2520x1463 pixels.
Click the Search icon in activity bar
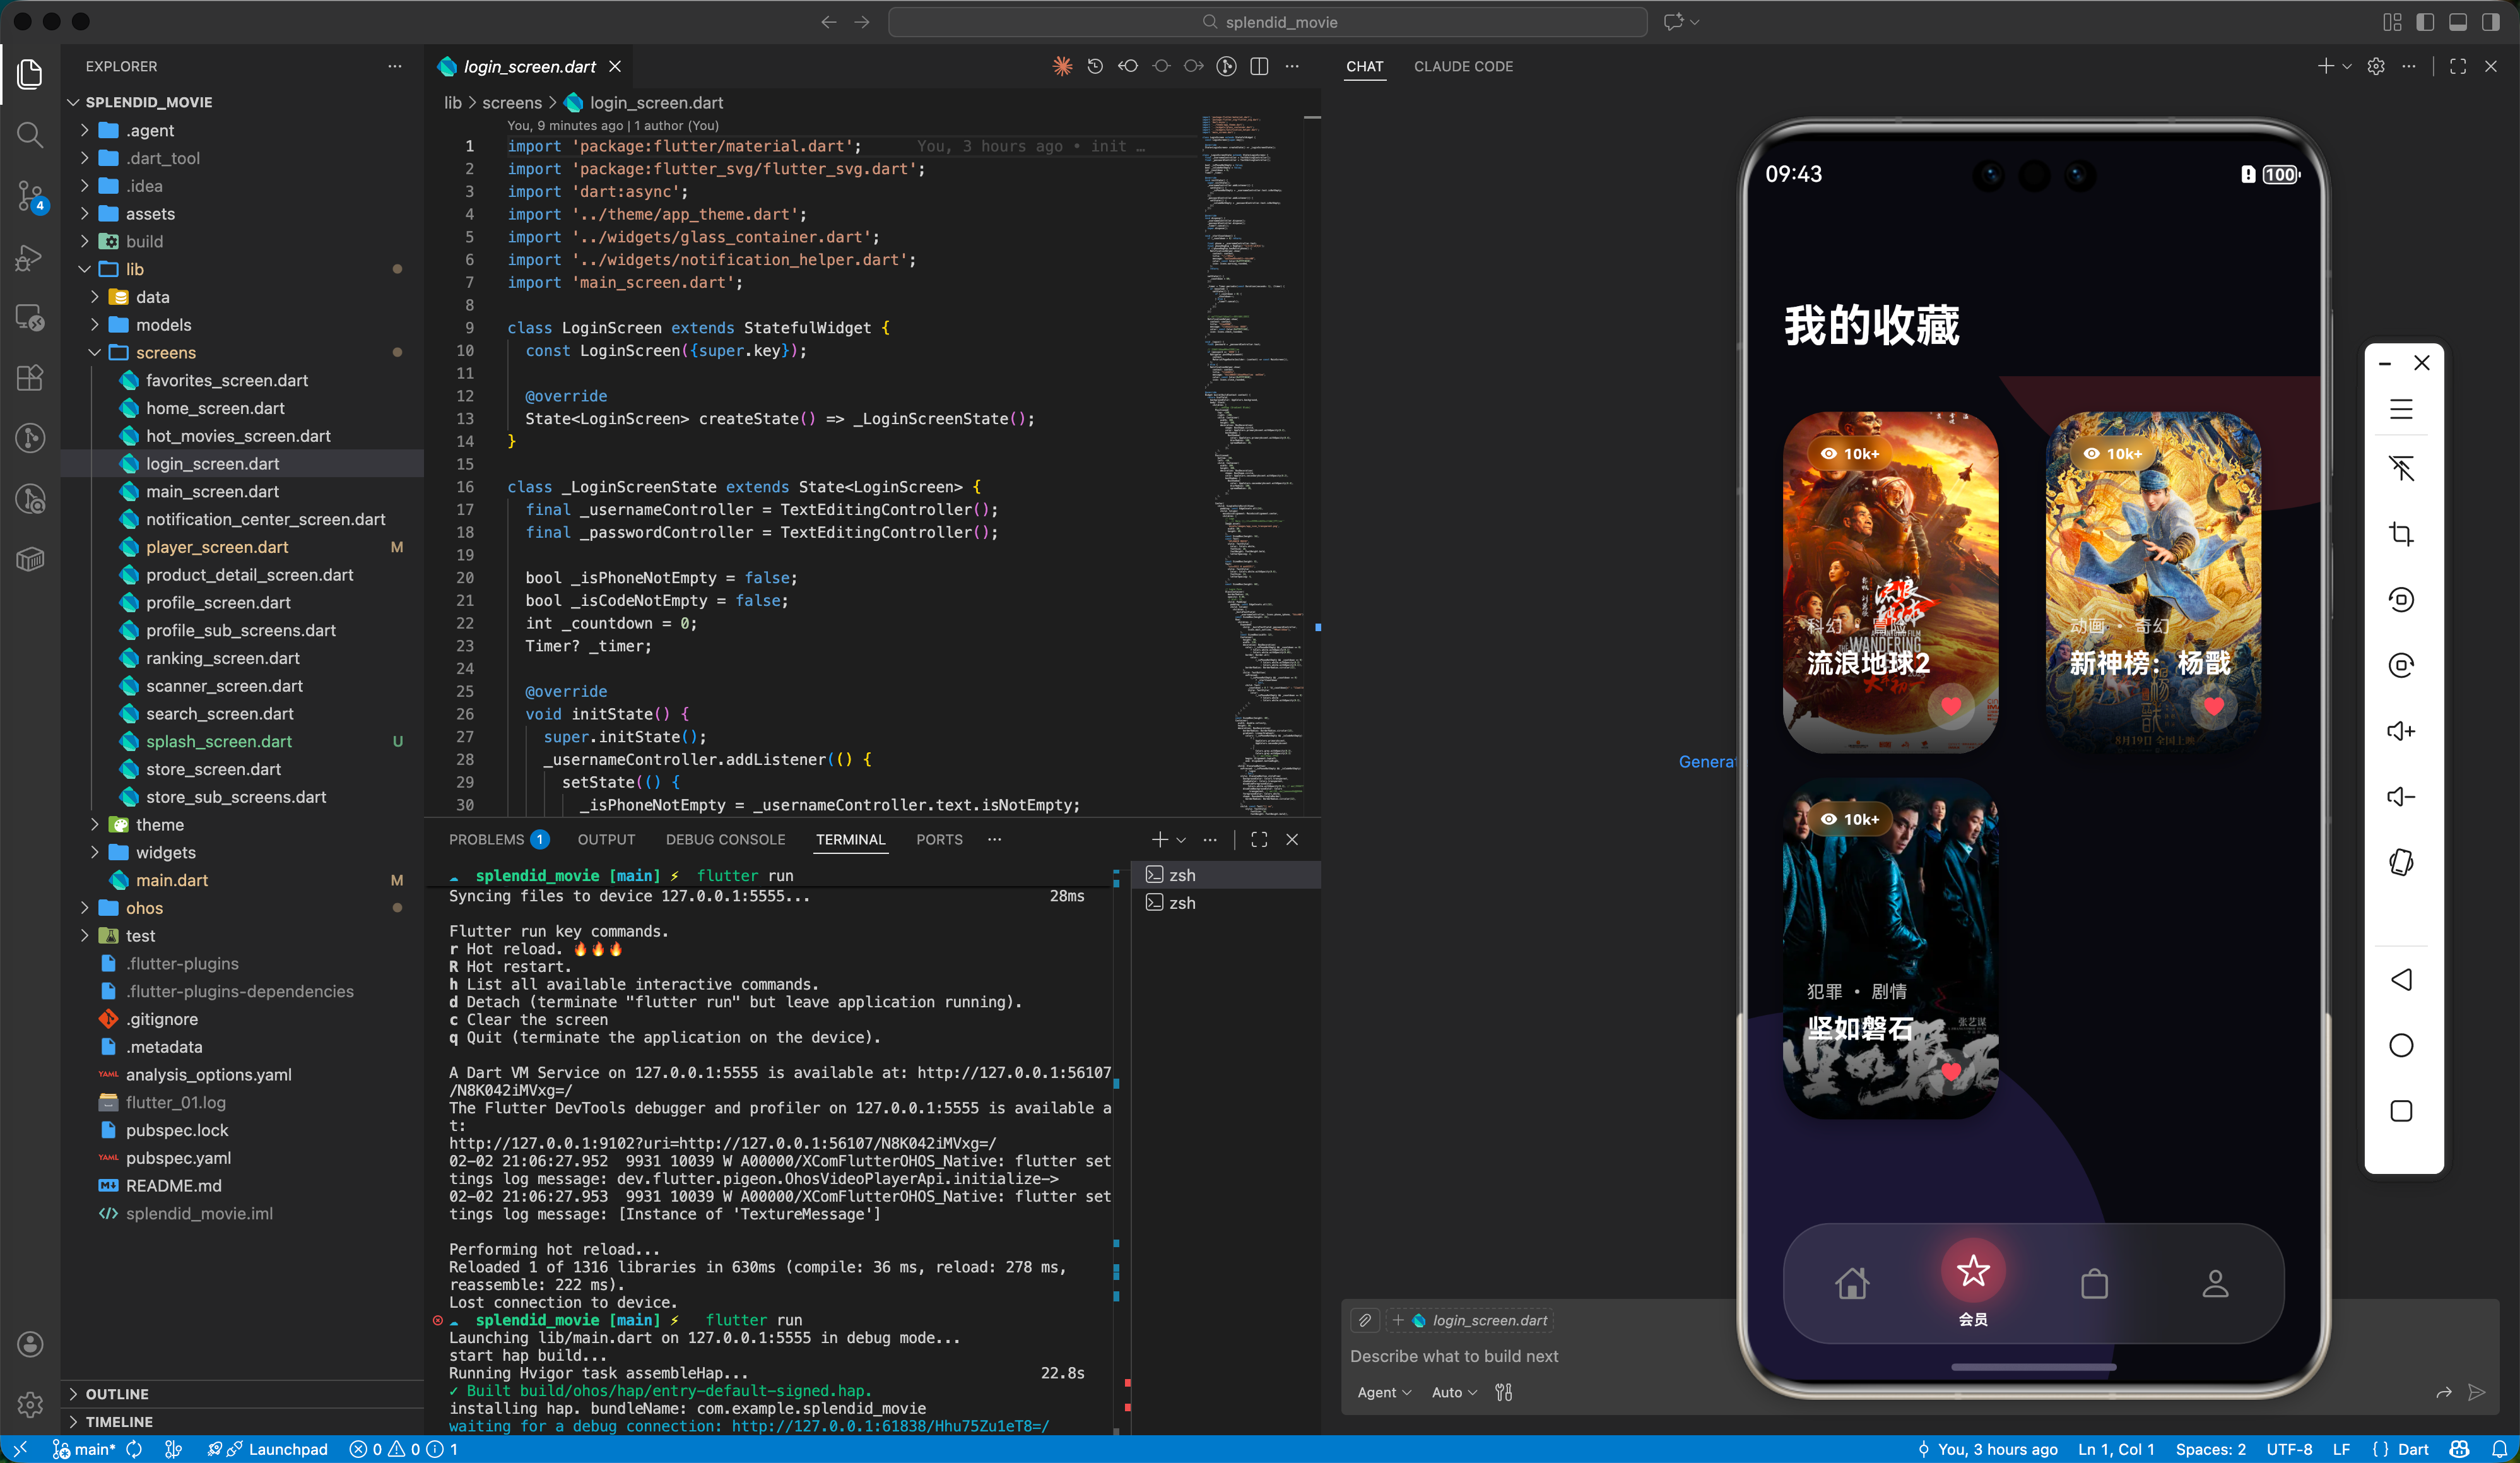point(30,134)
